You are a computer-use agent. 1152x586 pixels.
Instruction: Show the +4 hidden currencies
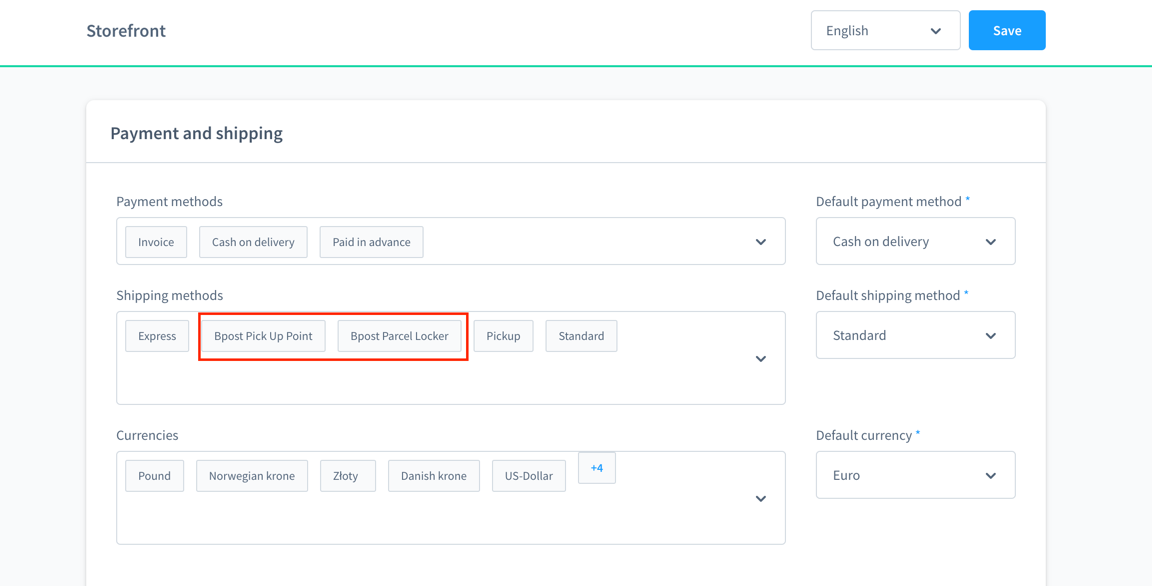point(597,468)
